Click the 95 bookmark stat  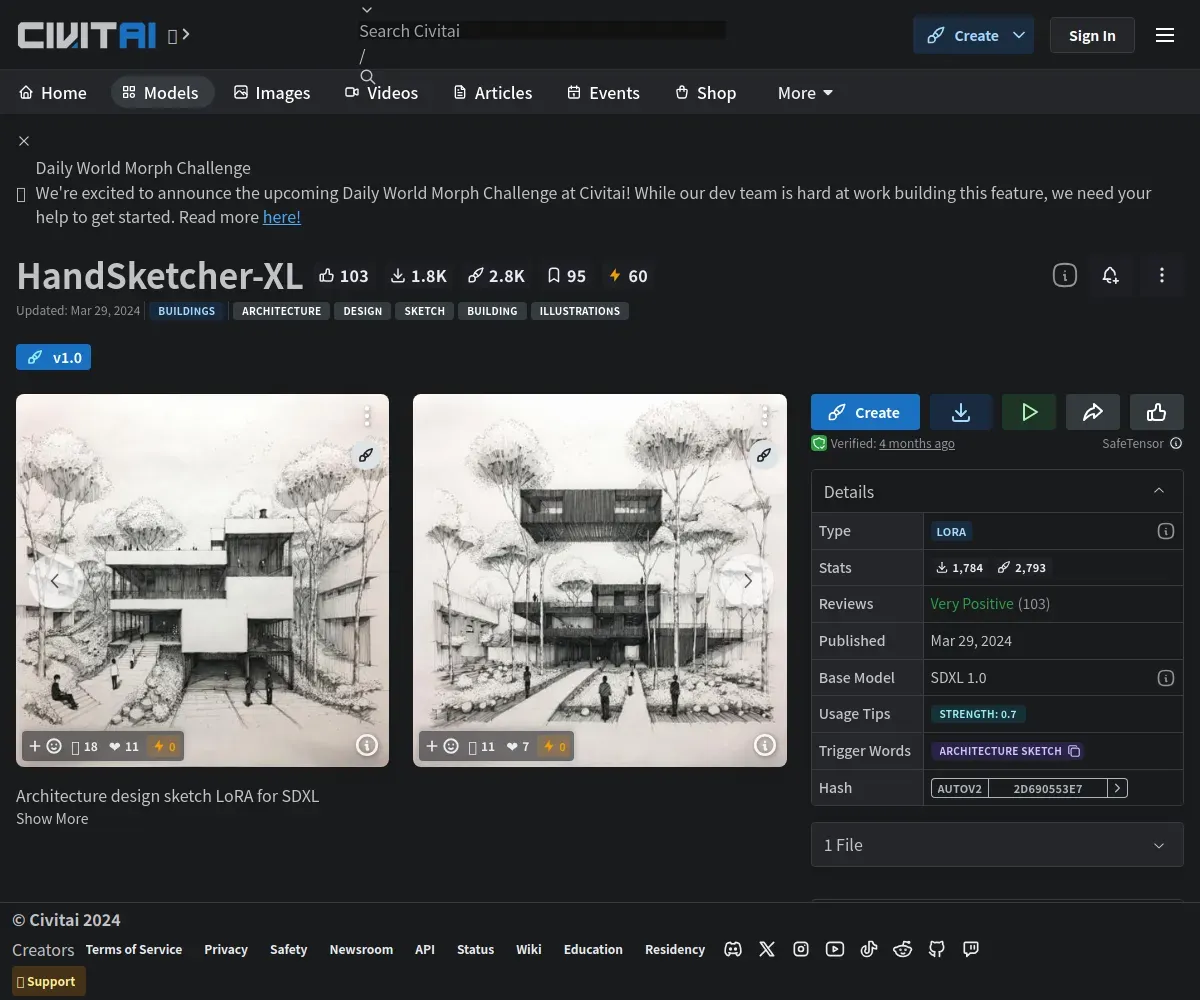566,276
